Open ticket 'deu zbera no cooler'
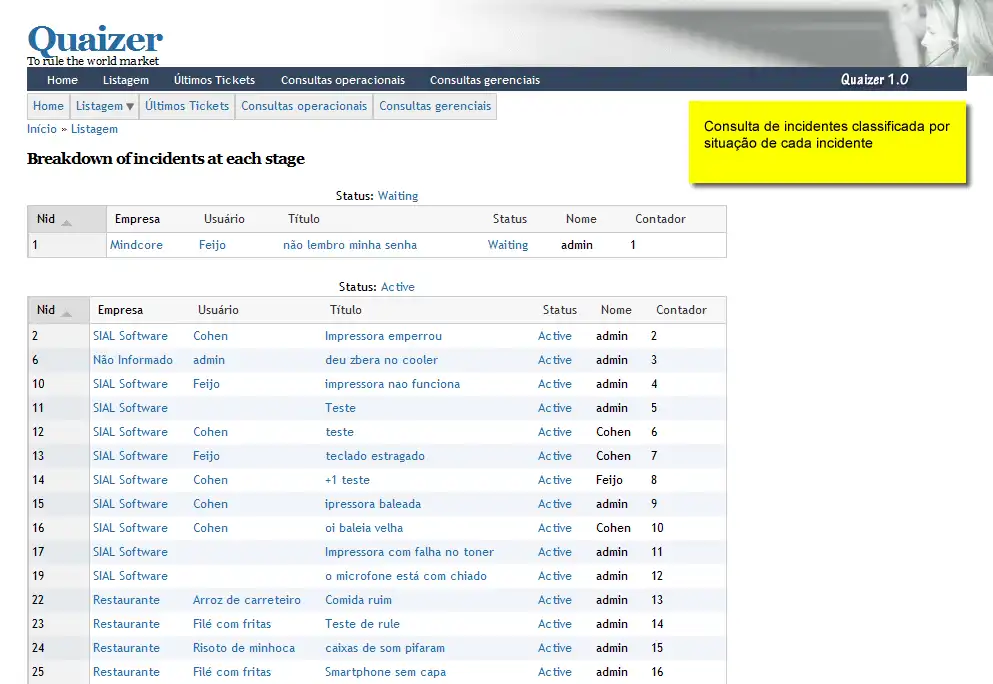The width and height of the screenshot is (993, 684). [x=381, y=360]
